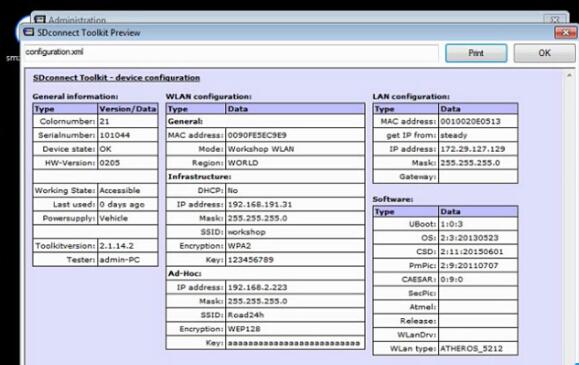Click the Version/Data column header
The width and height of the screenshot is (579, 365).
point(127,109)
